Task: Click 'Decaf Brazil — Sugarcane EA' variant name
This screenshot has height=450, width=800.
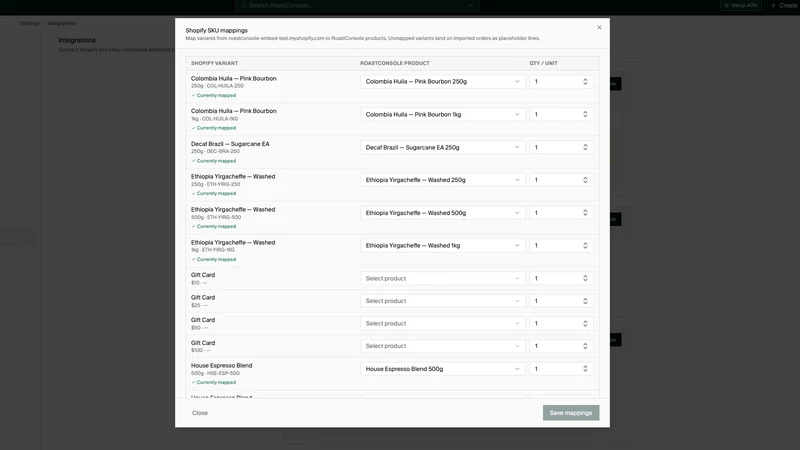Action: coord(230,144)
